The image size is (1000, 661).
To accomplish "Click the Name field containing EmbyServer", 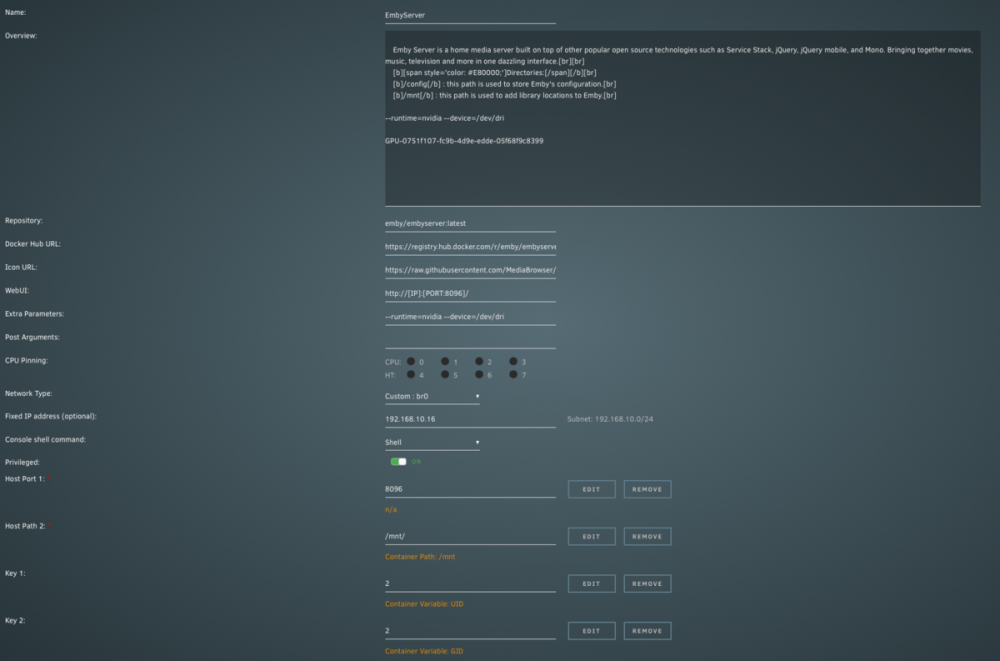I will tap(470, 15).
